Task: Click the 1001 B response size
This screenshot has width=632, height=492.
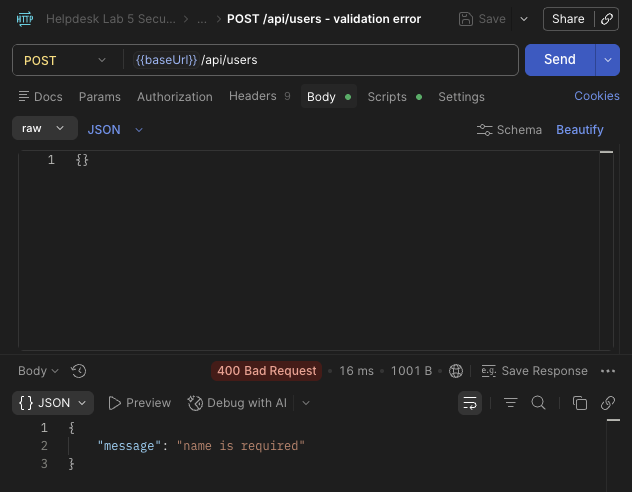Action: 411,371
